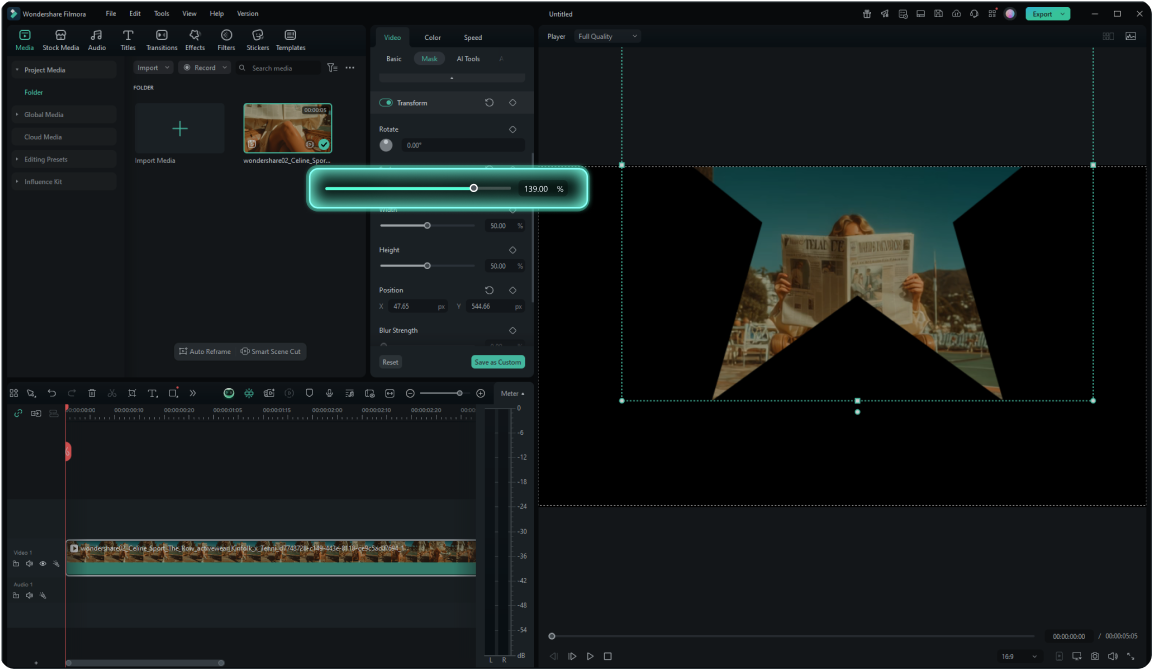Viewport: 1152px width, 669px height.
Task: Delete the selected clip with the trash icon
Action: 92,394
